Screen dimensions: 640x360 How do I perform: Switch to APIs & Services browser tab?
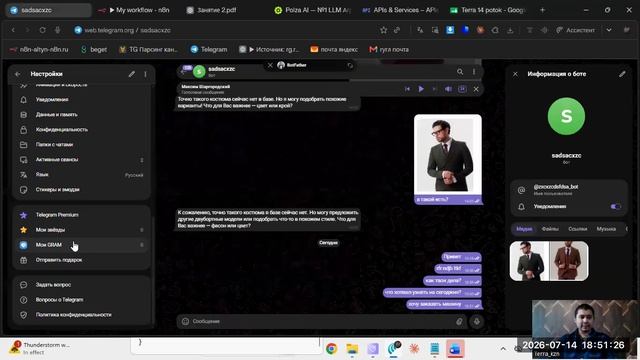(x=401, y=10)
